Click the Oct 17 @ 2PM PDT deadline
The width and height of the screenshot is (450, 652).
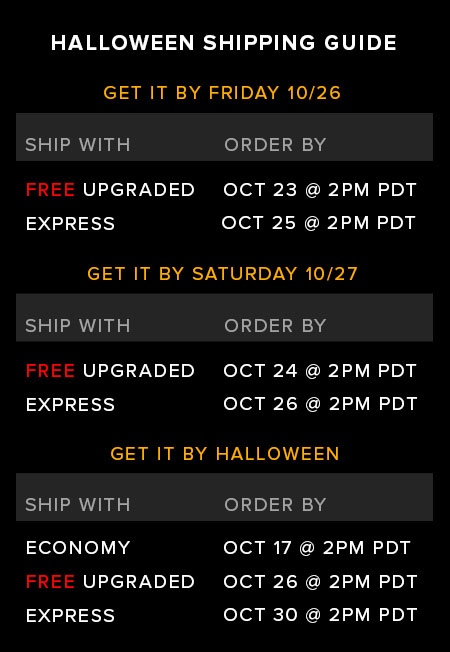tap(317, 548)
